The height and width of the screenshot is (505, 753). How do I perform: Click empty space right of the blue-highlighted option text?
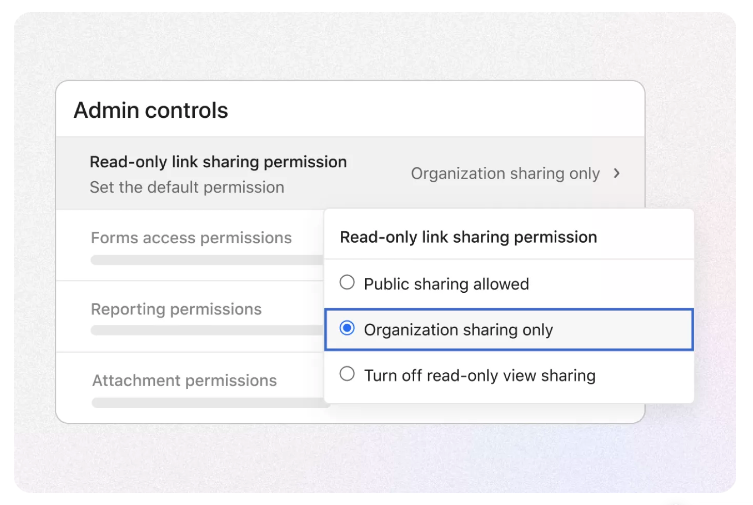(x=625, y=330)
